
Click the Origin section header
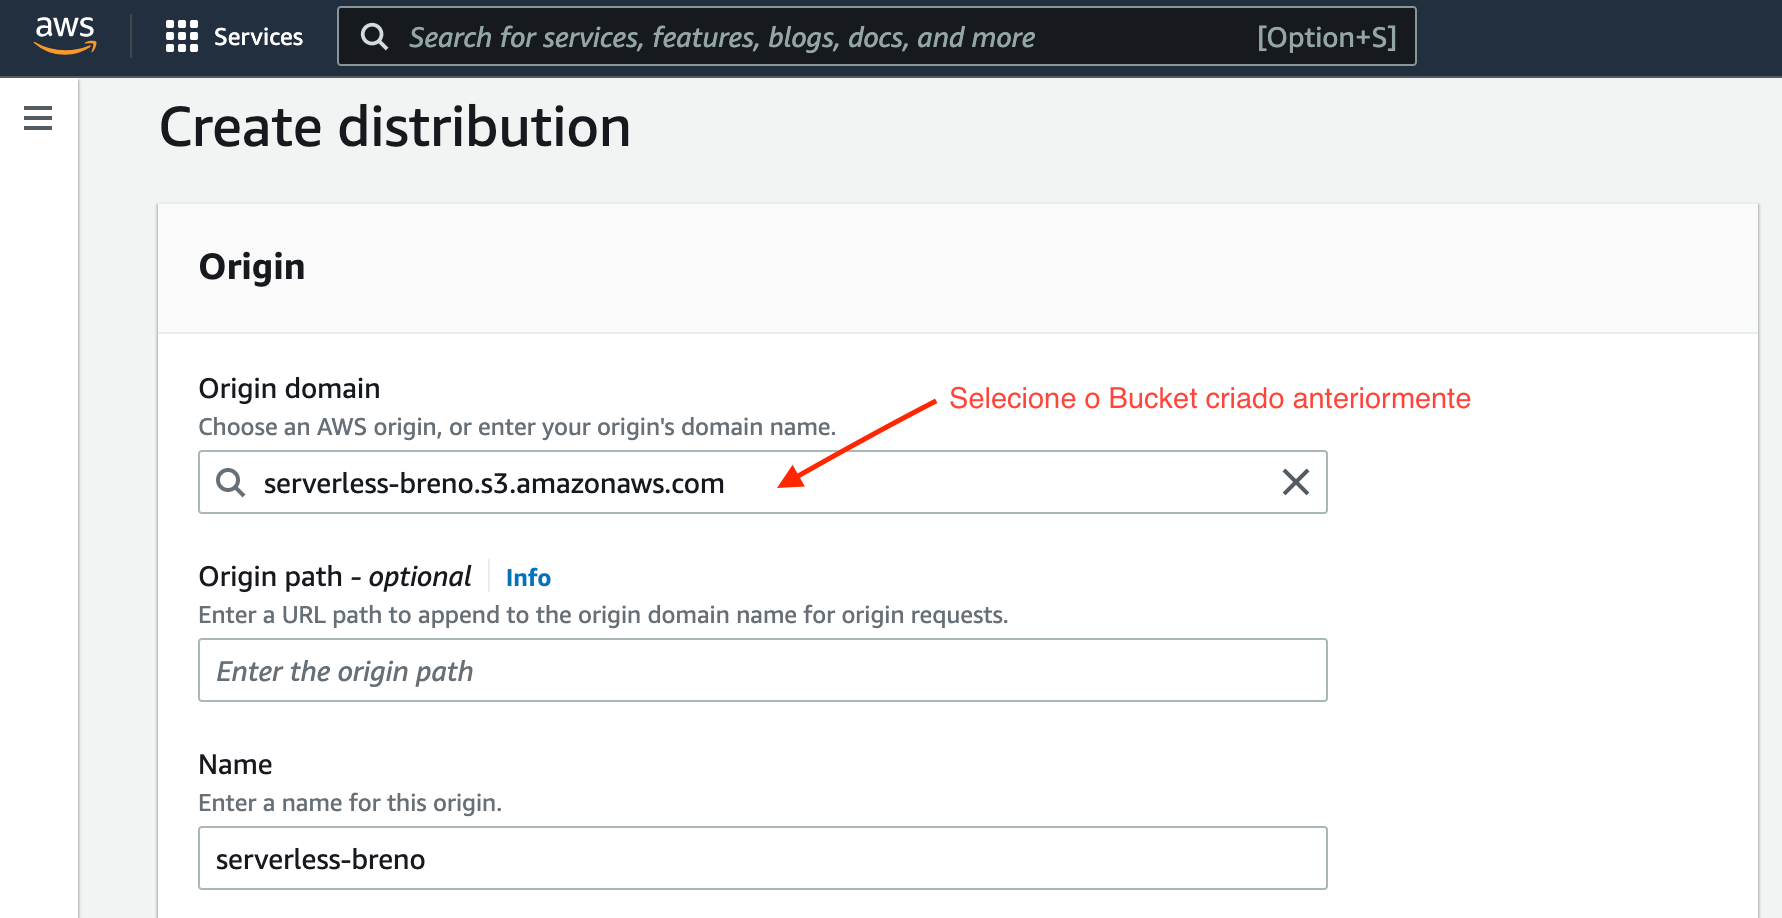tap(252, 267)
